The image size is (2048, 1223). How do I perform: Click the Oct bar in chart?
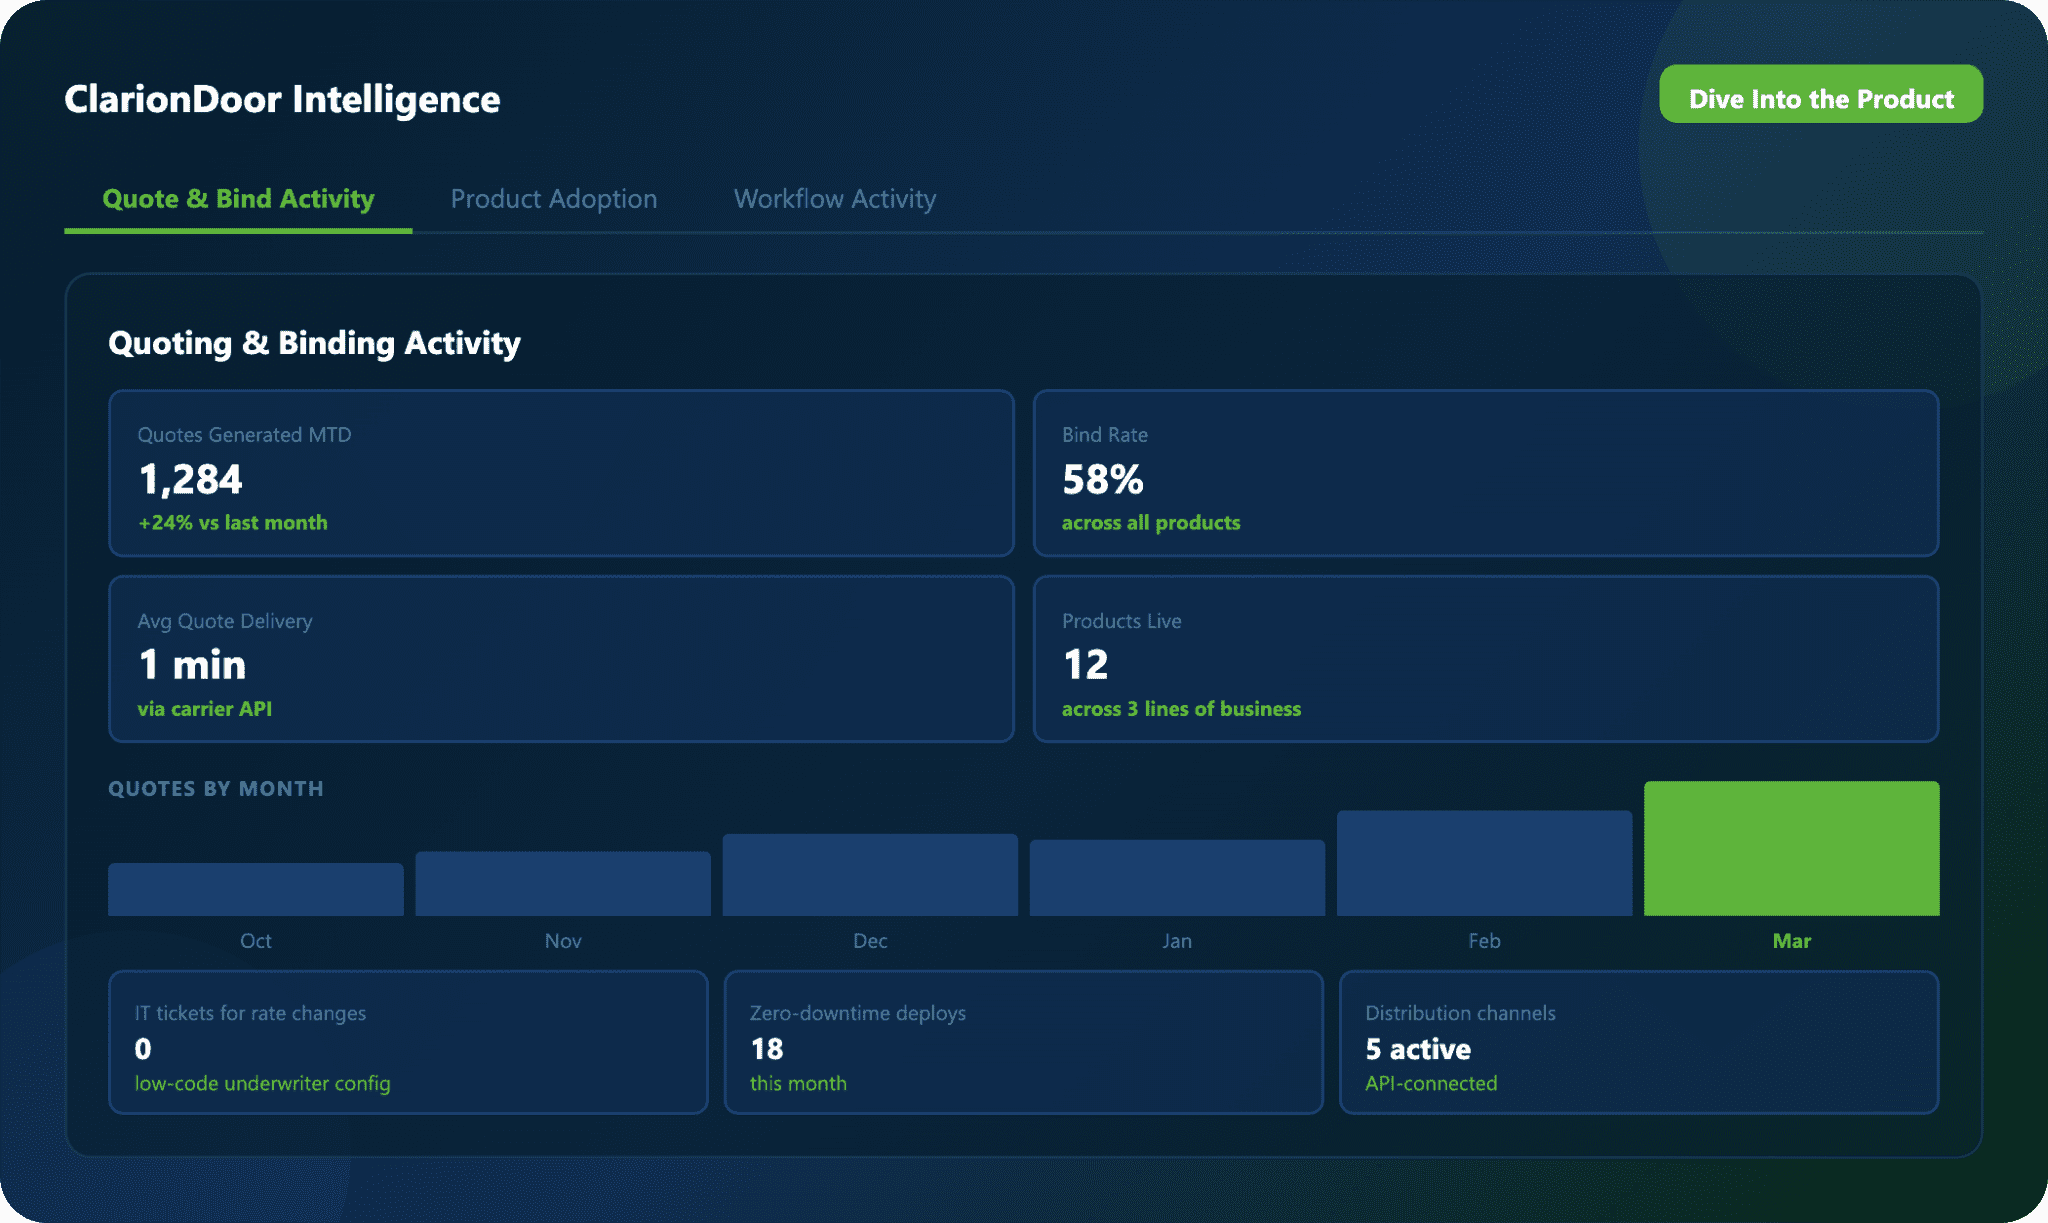click(256, 890)
